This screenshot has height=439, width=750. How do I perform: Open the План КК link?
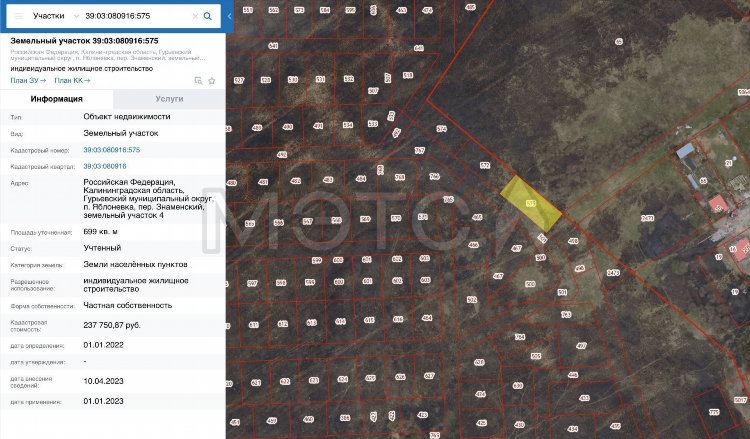click(x=72, y=80)
